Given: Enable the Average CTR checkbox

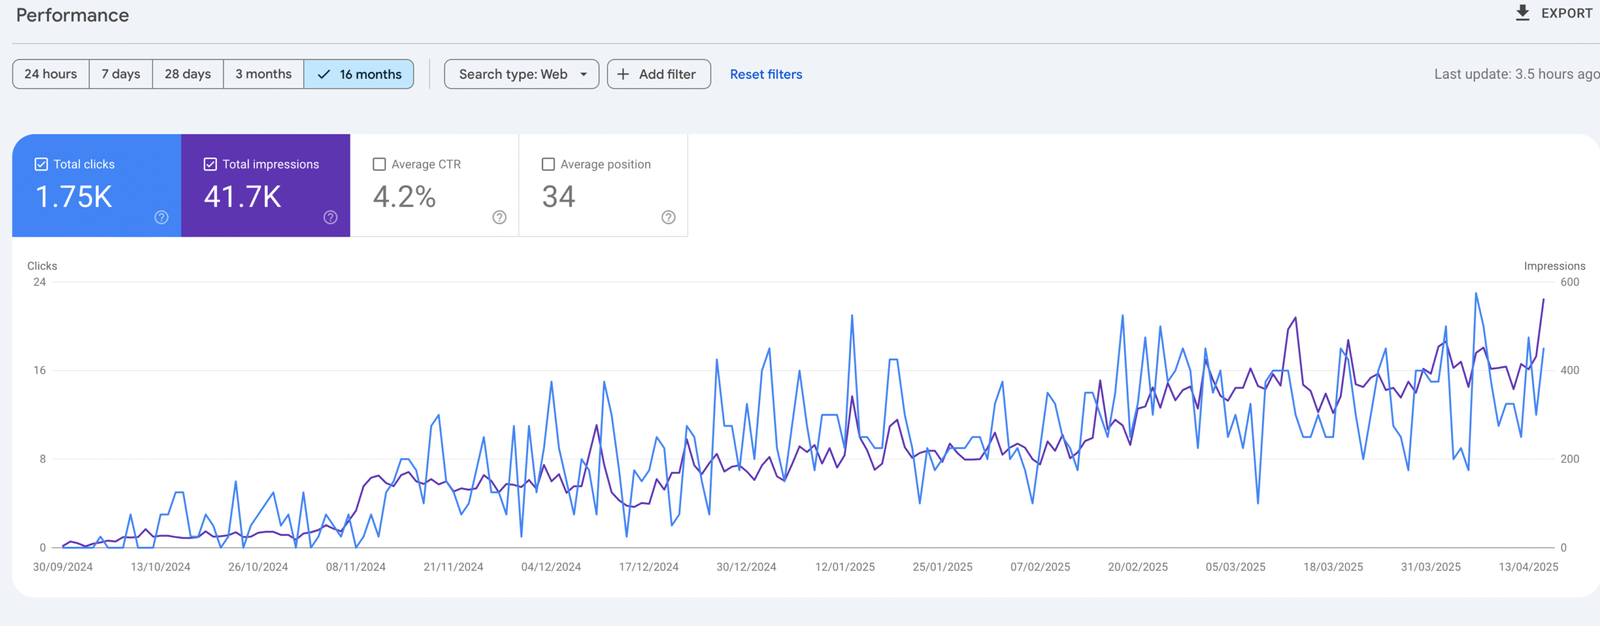Looking at the screenshot, I should pyautogui.click(x=379, y=164).
